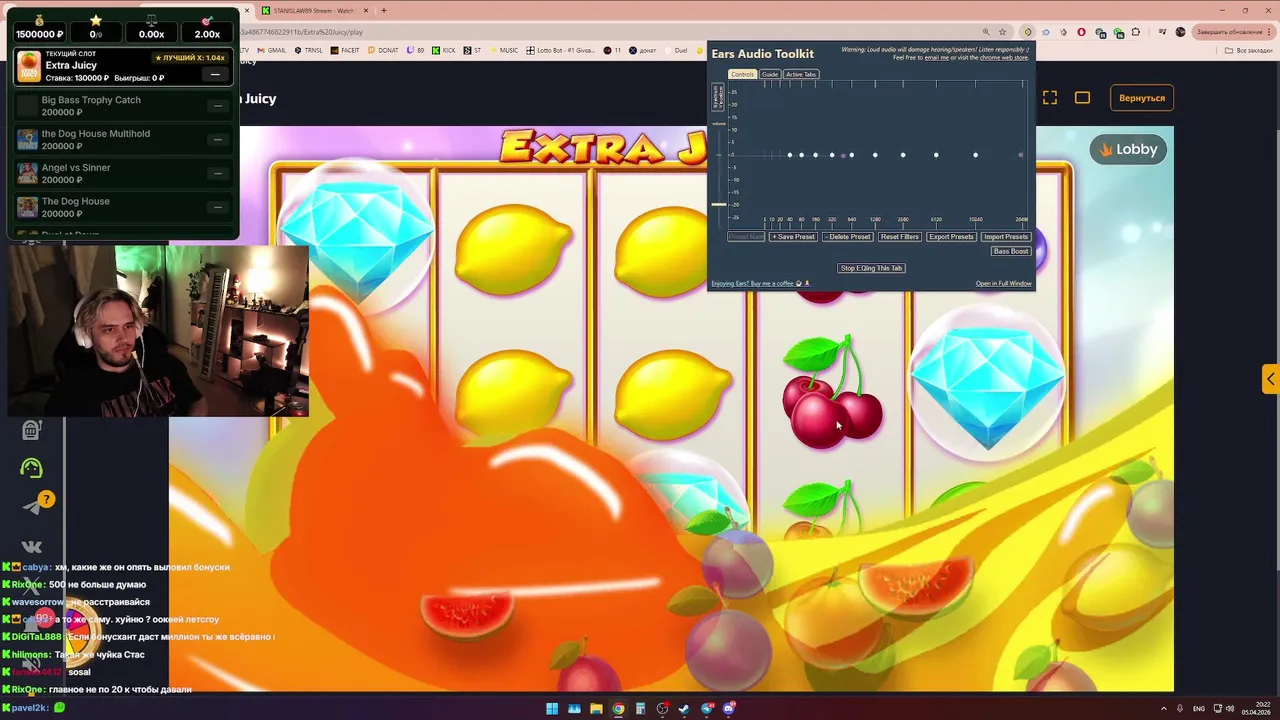Open the Lobby button

[1128, 149]
